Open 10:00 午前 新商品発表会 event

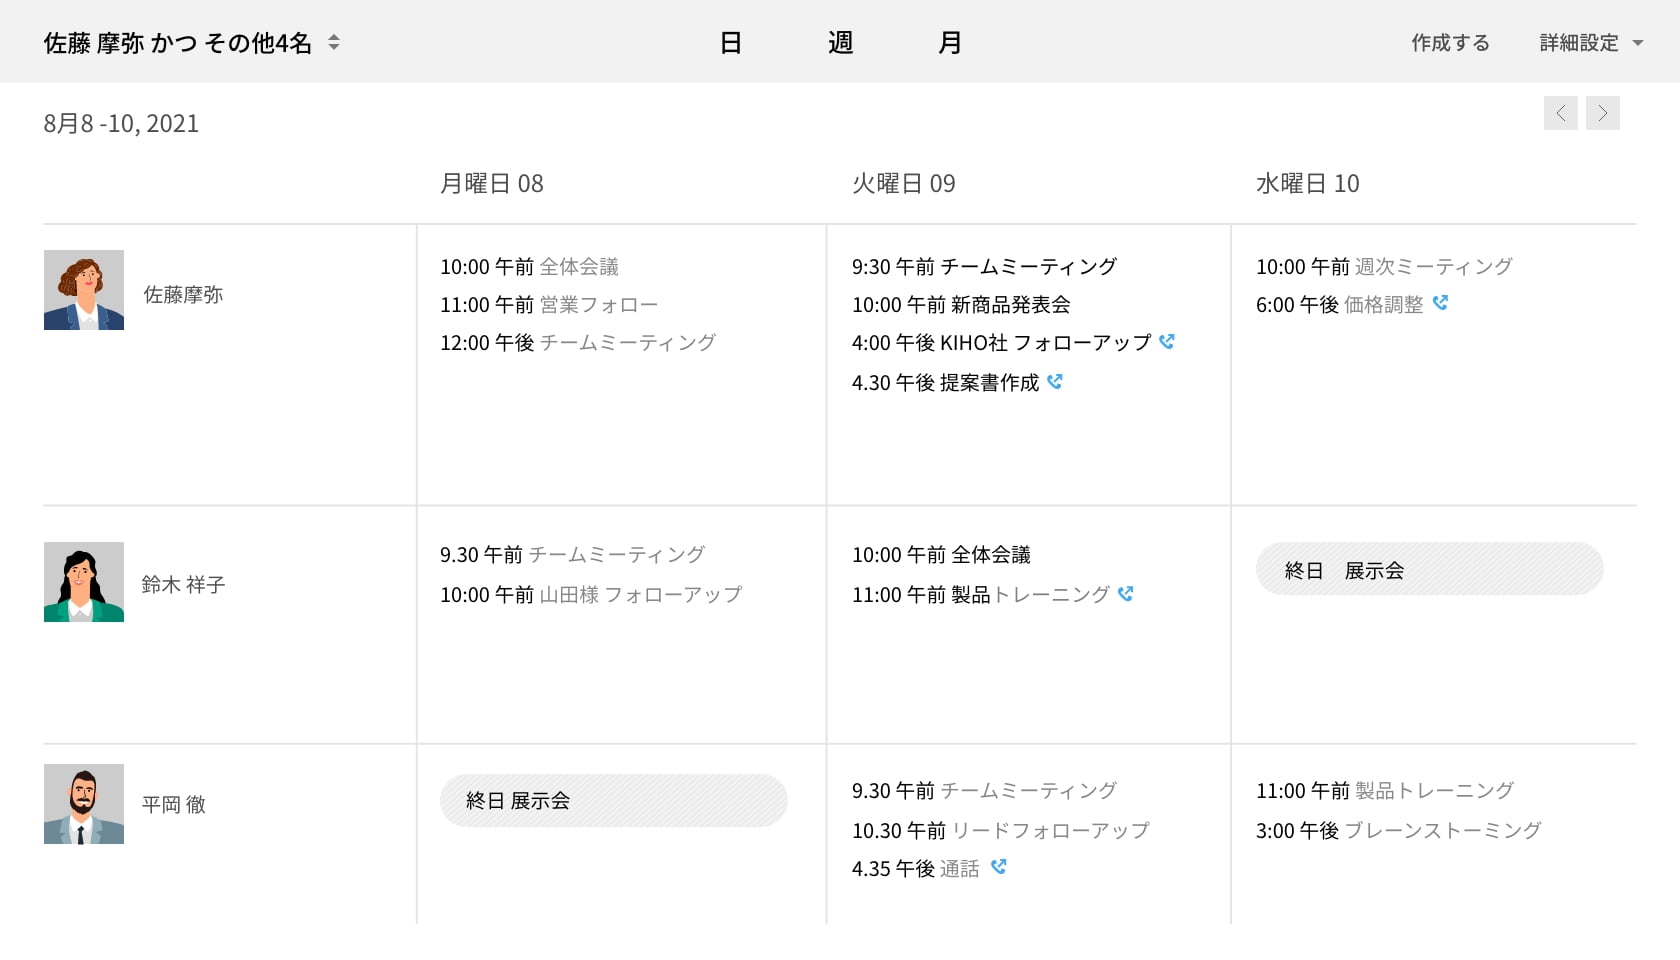pyautogui.click(x=961, y=305)
